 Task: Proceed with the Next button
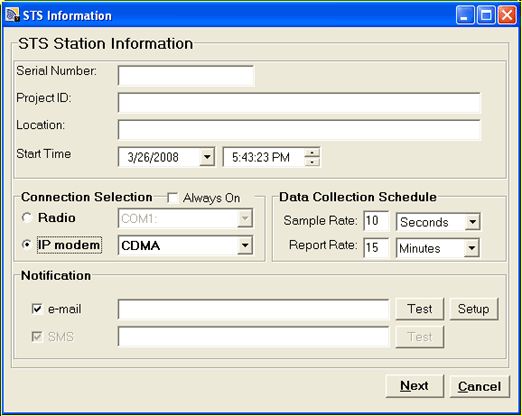click(414, 386)
